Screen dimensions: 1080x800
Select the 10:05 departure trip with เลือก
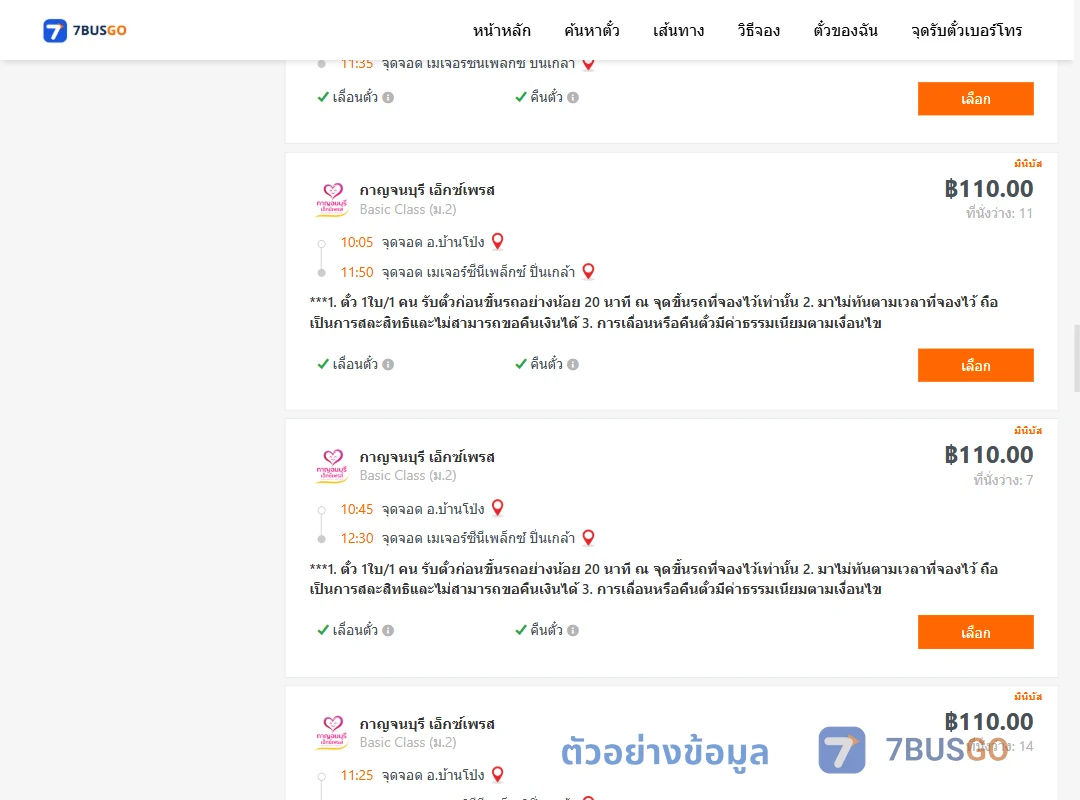[x=975, y=365]
